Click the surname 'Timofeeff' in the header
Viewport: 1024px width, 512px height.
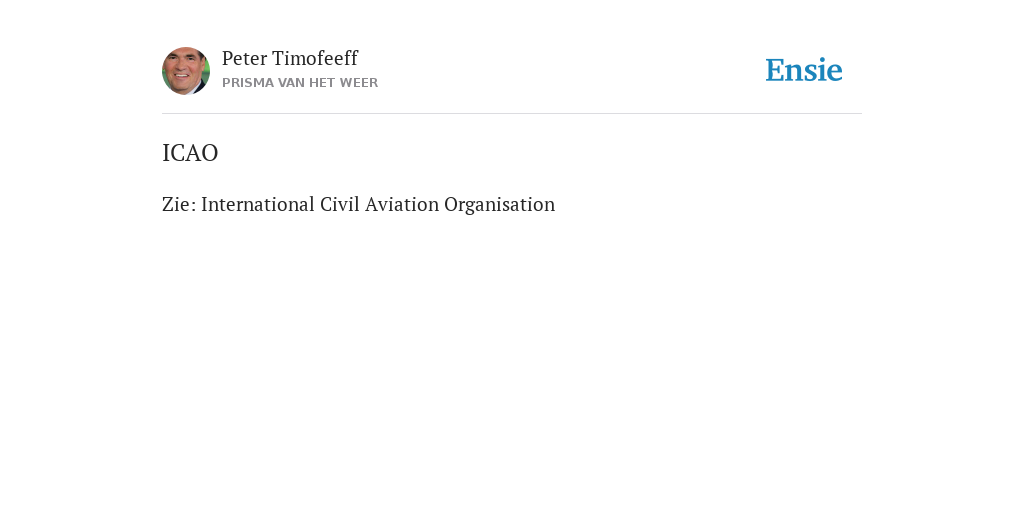pyautogui.click(x=315, y=58)
